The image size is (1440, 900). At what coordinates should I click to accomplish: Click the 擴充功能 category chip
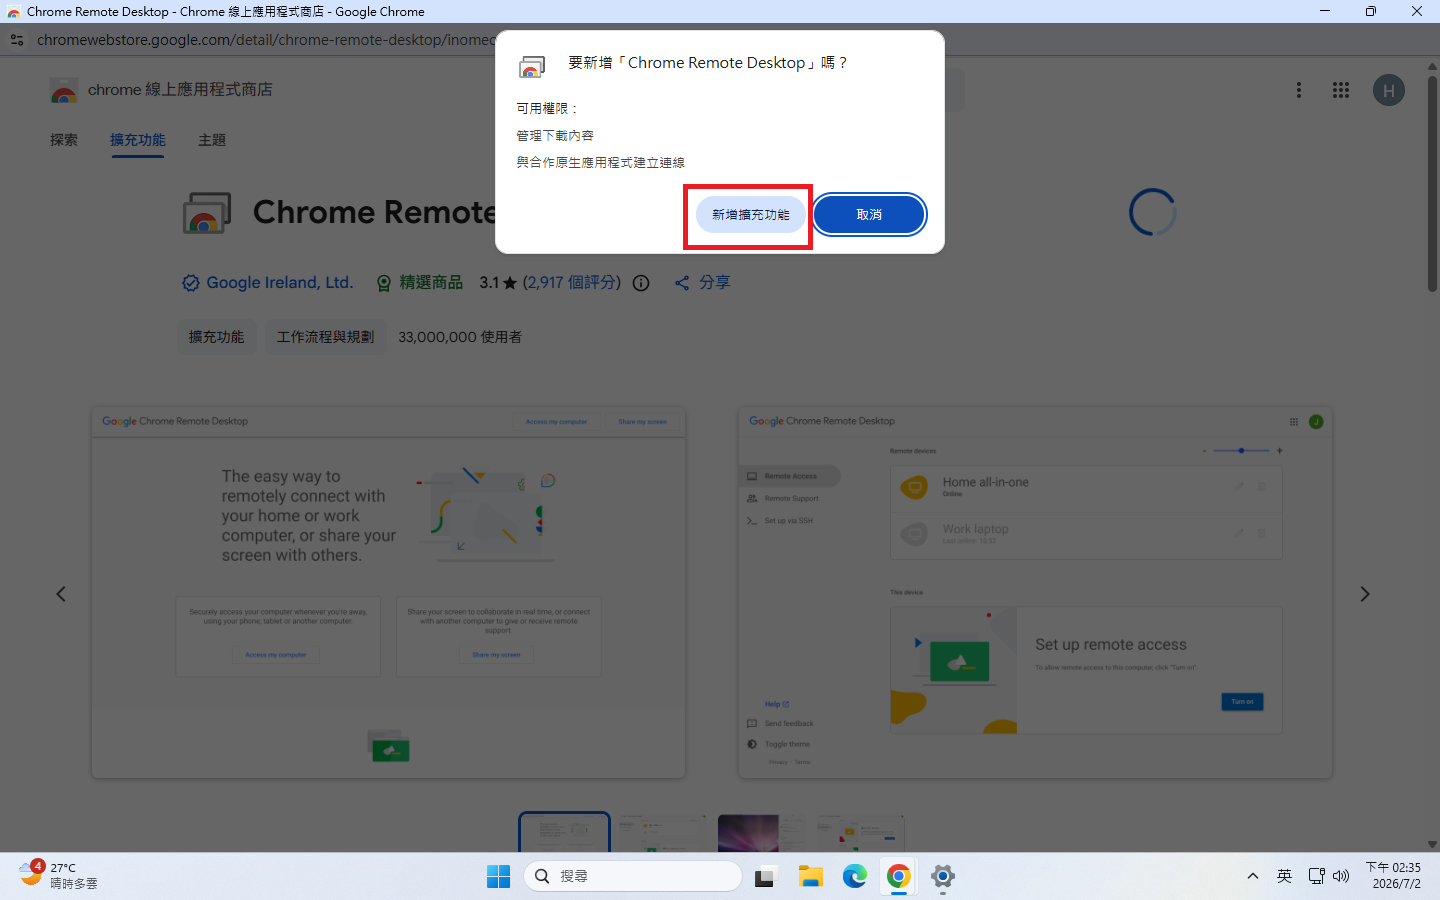pos(216,337)
